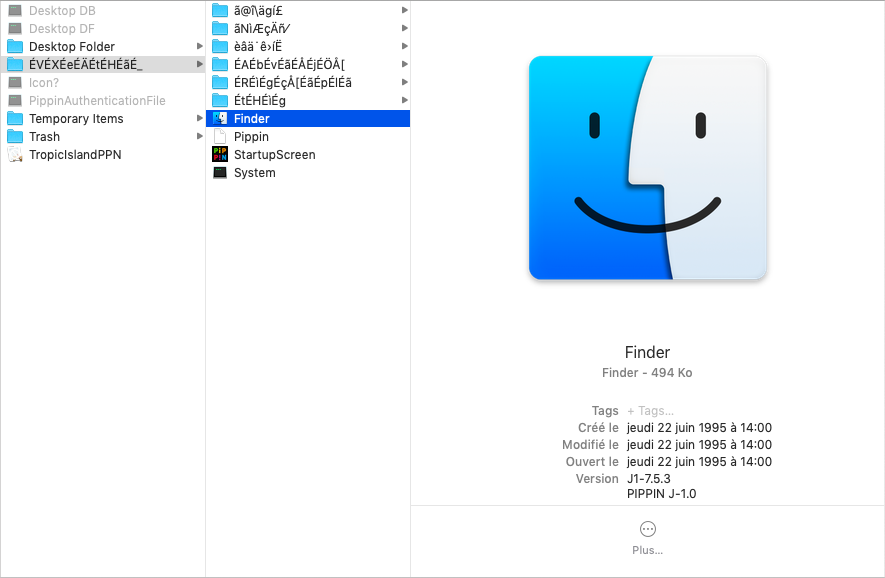Click the Finder title in preview pane
This screenshot has width=885, height=578.
click(x=647, y=352)
